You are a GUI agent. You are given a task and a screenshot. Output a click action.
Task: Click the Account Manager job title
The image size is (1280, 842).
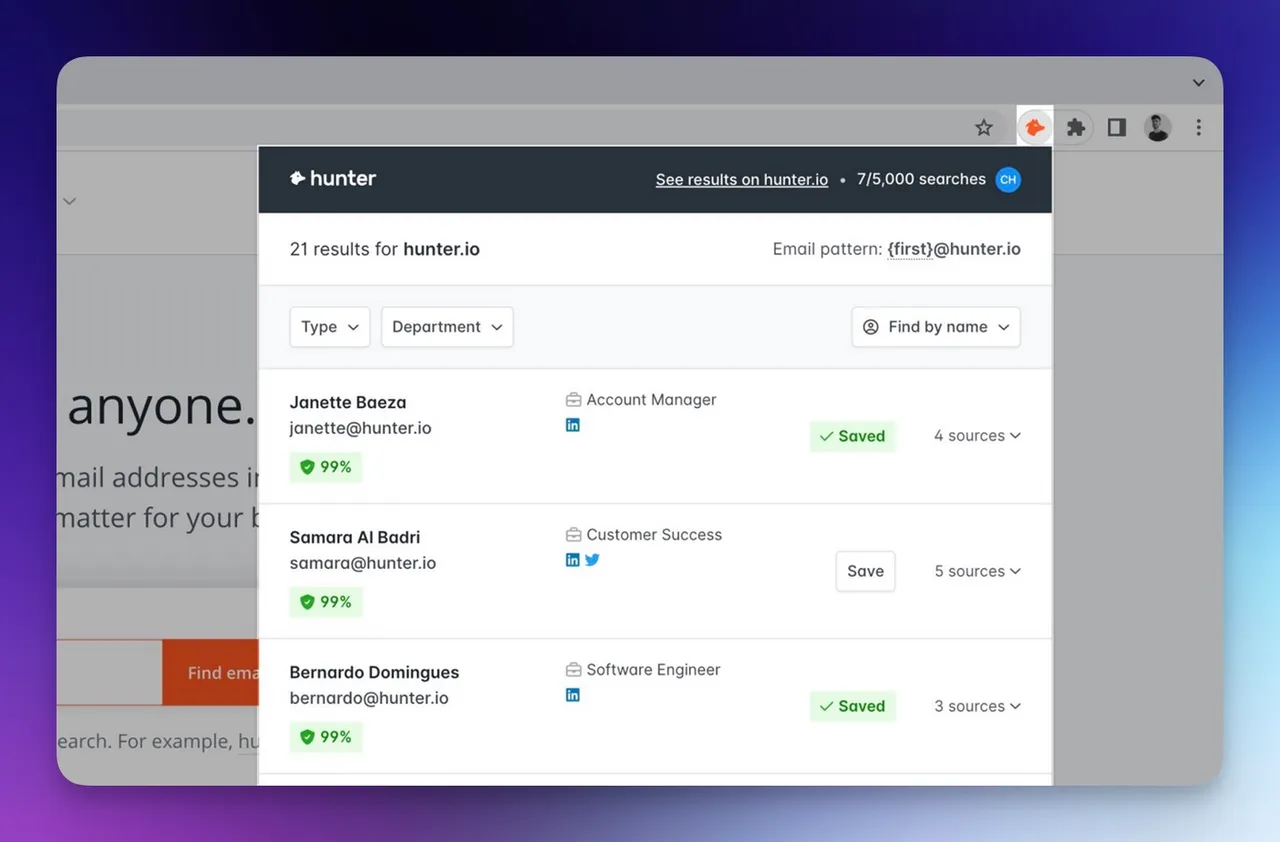pos(651,399)
